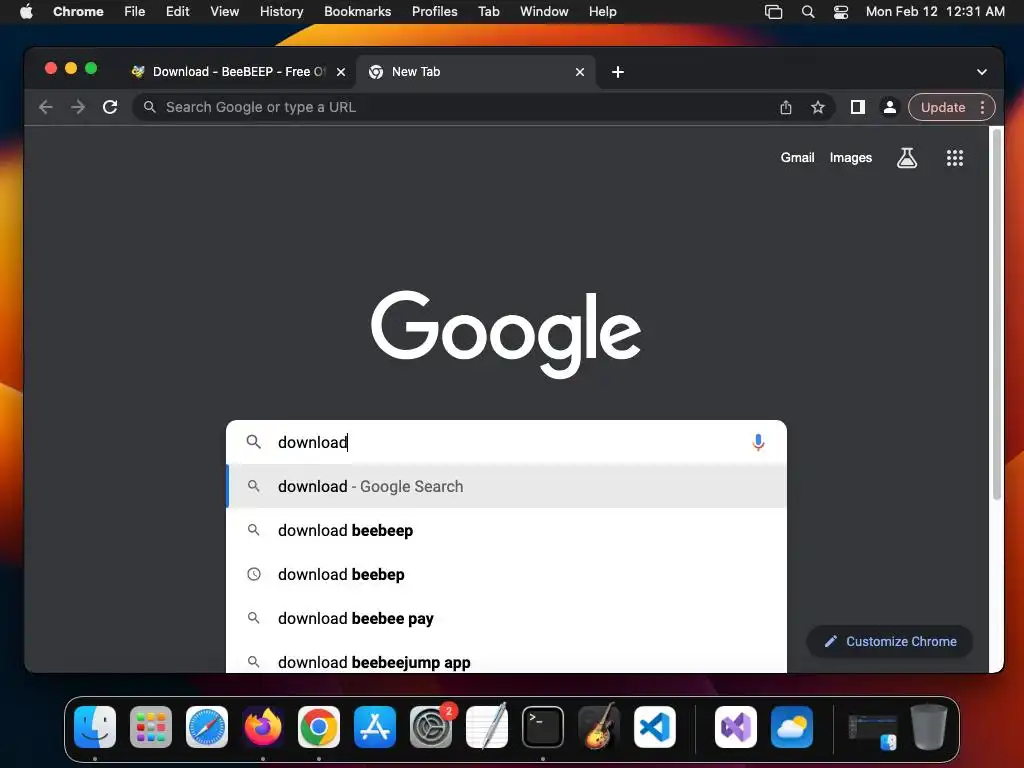Open Finder from the dock
1024x768 pixels.
[95, 727]
